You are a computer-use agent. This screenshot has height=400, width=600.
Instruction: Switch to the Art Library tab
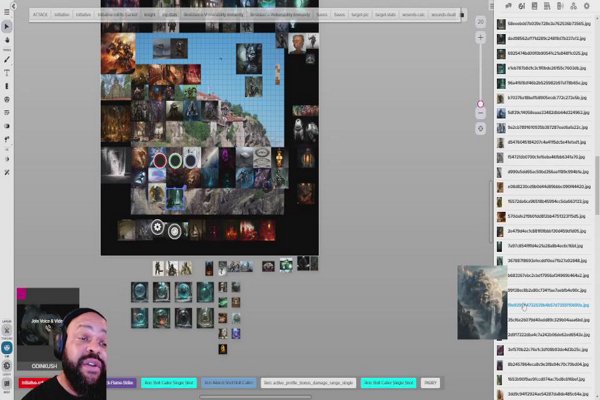tap(521, 6)
